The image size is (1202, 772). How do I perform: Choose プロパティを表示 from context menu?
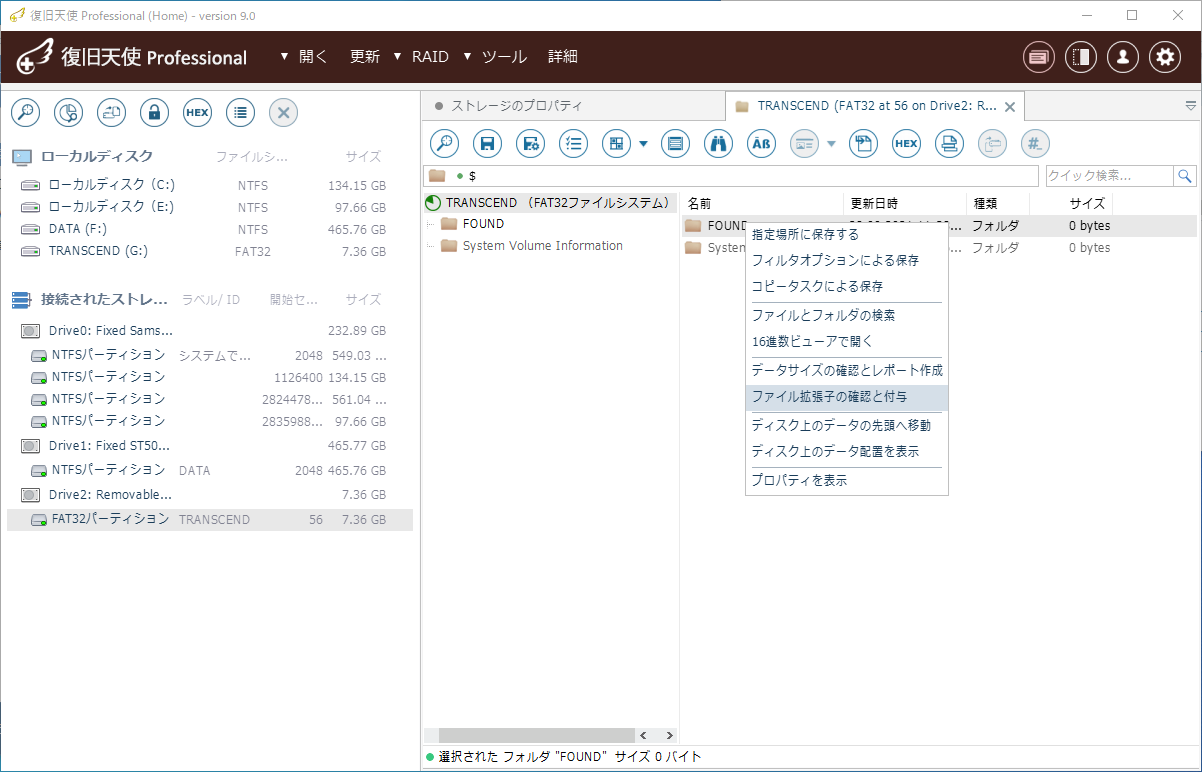pos(847,480)
